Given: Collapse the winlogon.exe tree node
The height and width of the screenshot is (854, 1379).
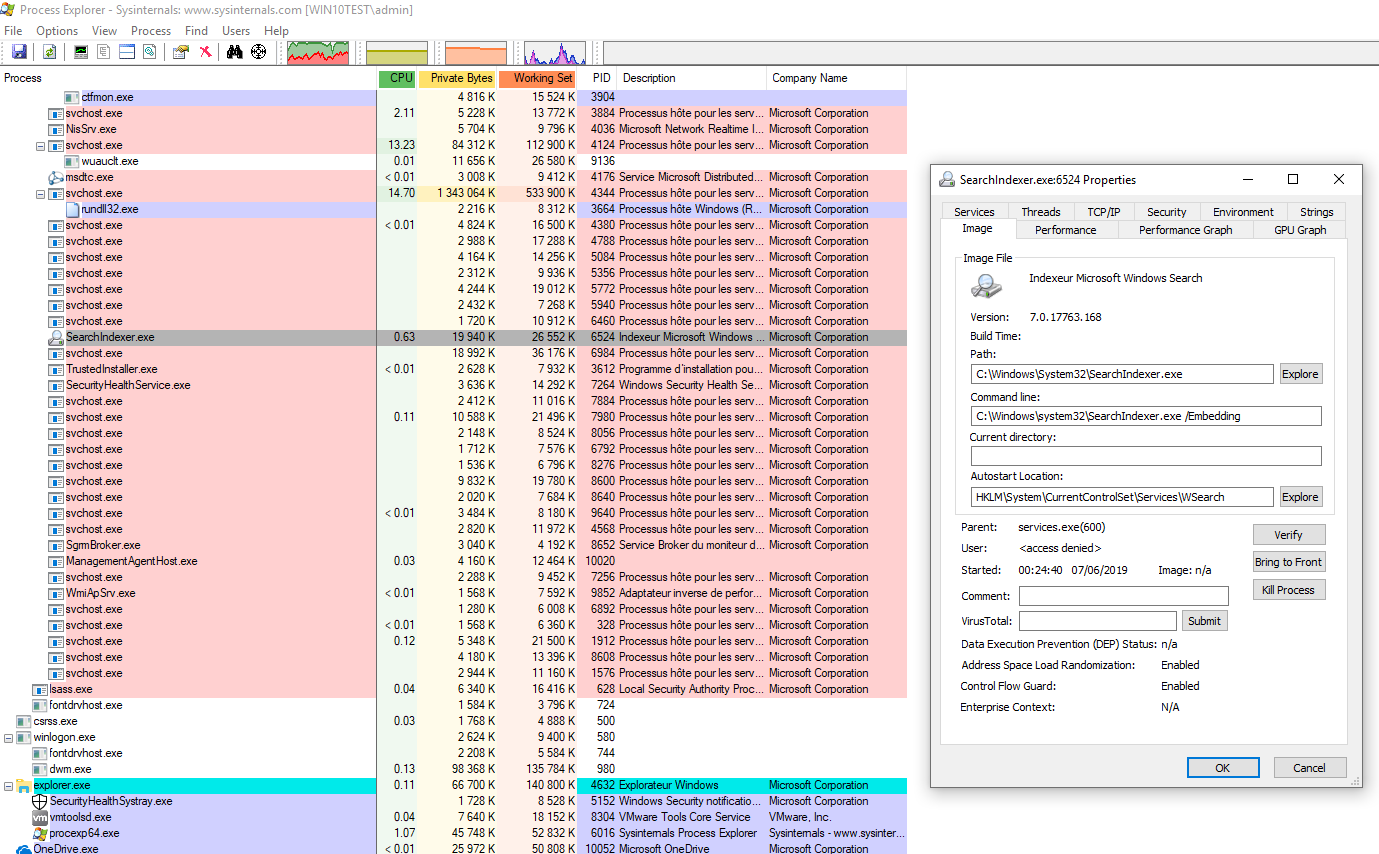Looking at the screenshot, I should (x=9, y=737).
